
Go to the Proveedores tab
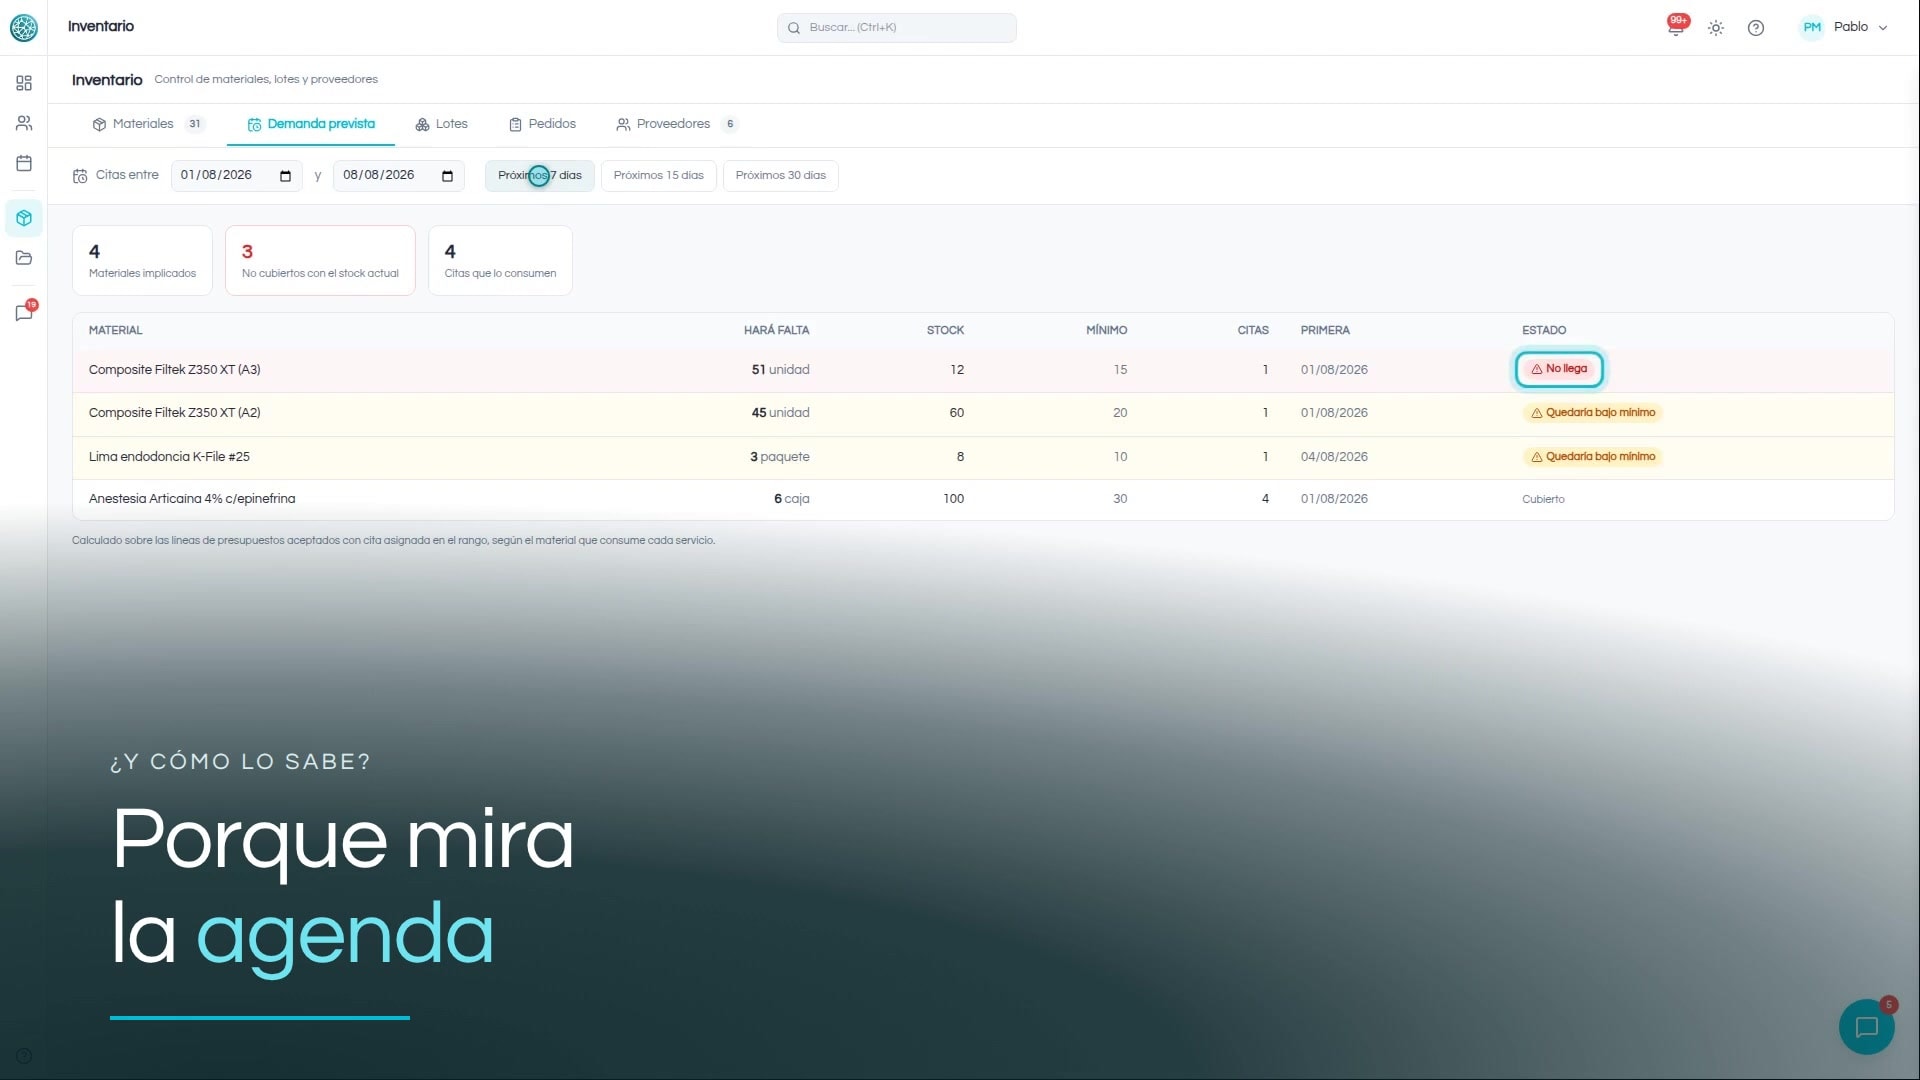[x=677, y=124]
